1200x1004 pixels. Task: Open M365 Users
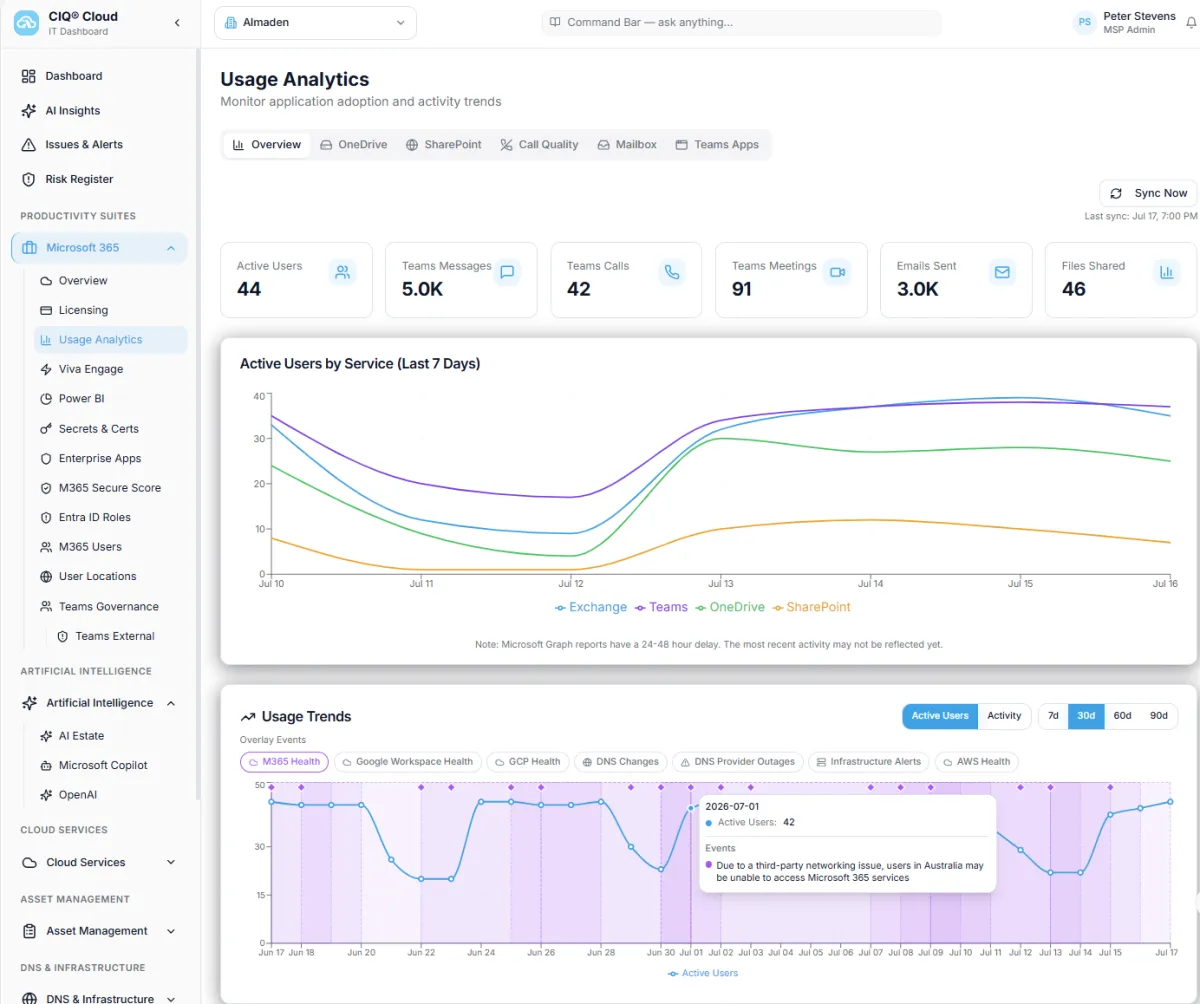[110, 547]
